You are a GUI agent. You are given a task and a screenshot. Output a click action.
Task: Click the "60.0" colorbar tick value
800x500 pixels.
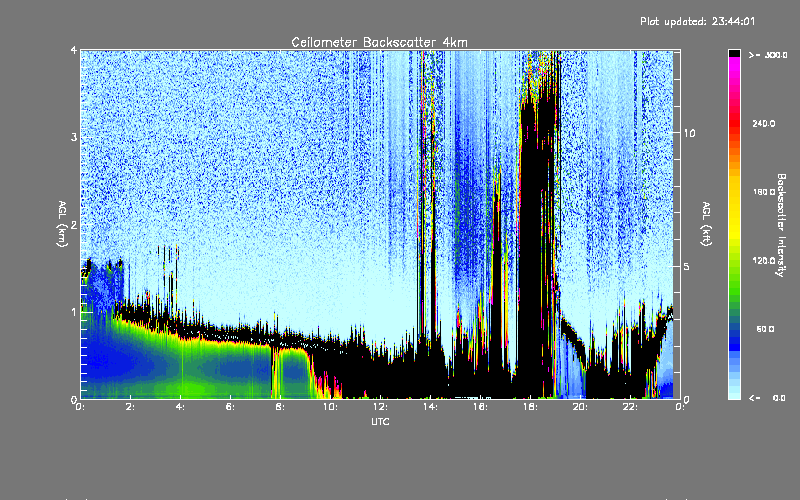765,329
